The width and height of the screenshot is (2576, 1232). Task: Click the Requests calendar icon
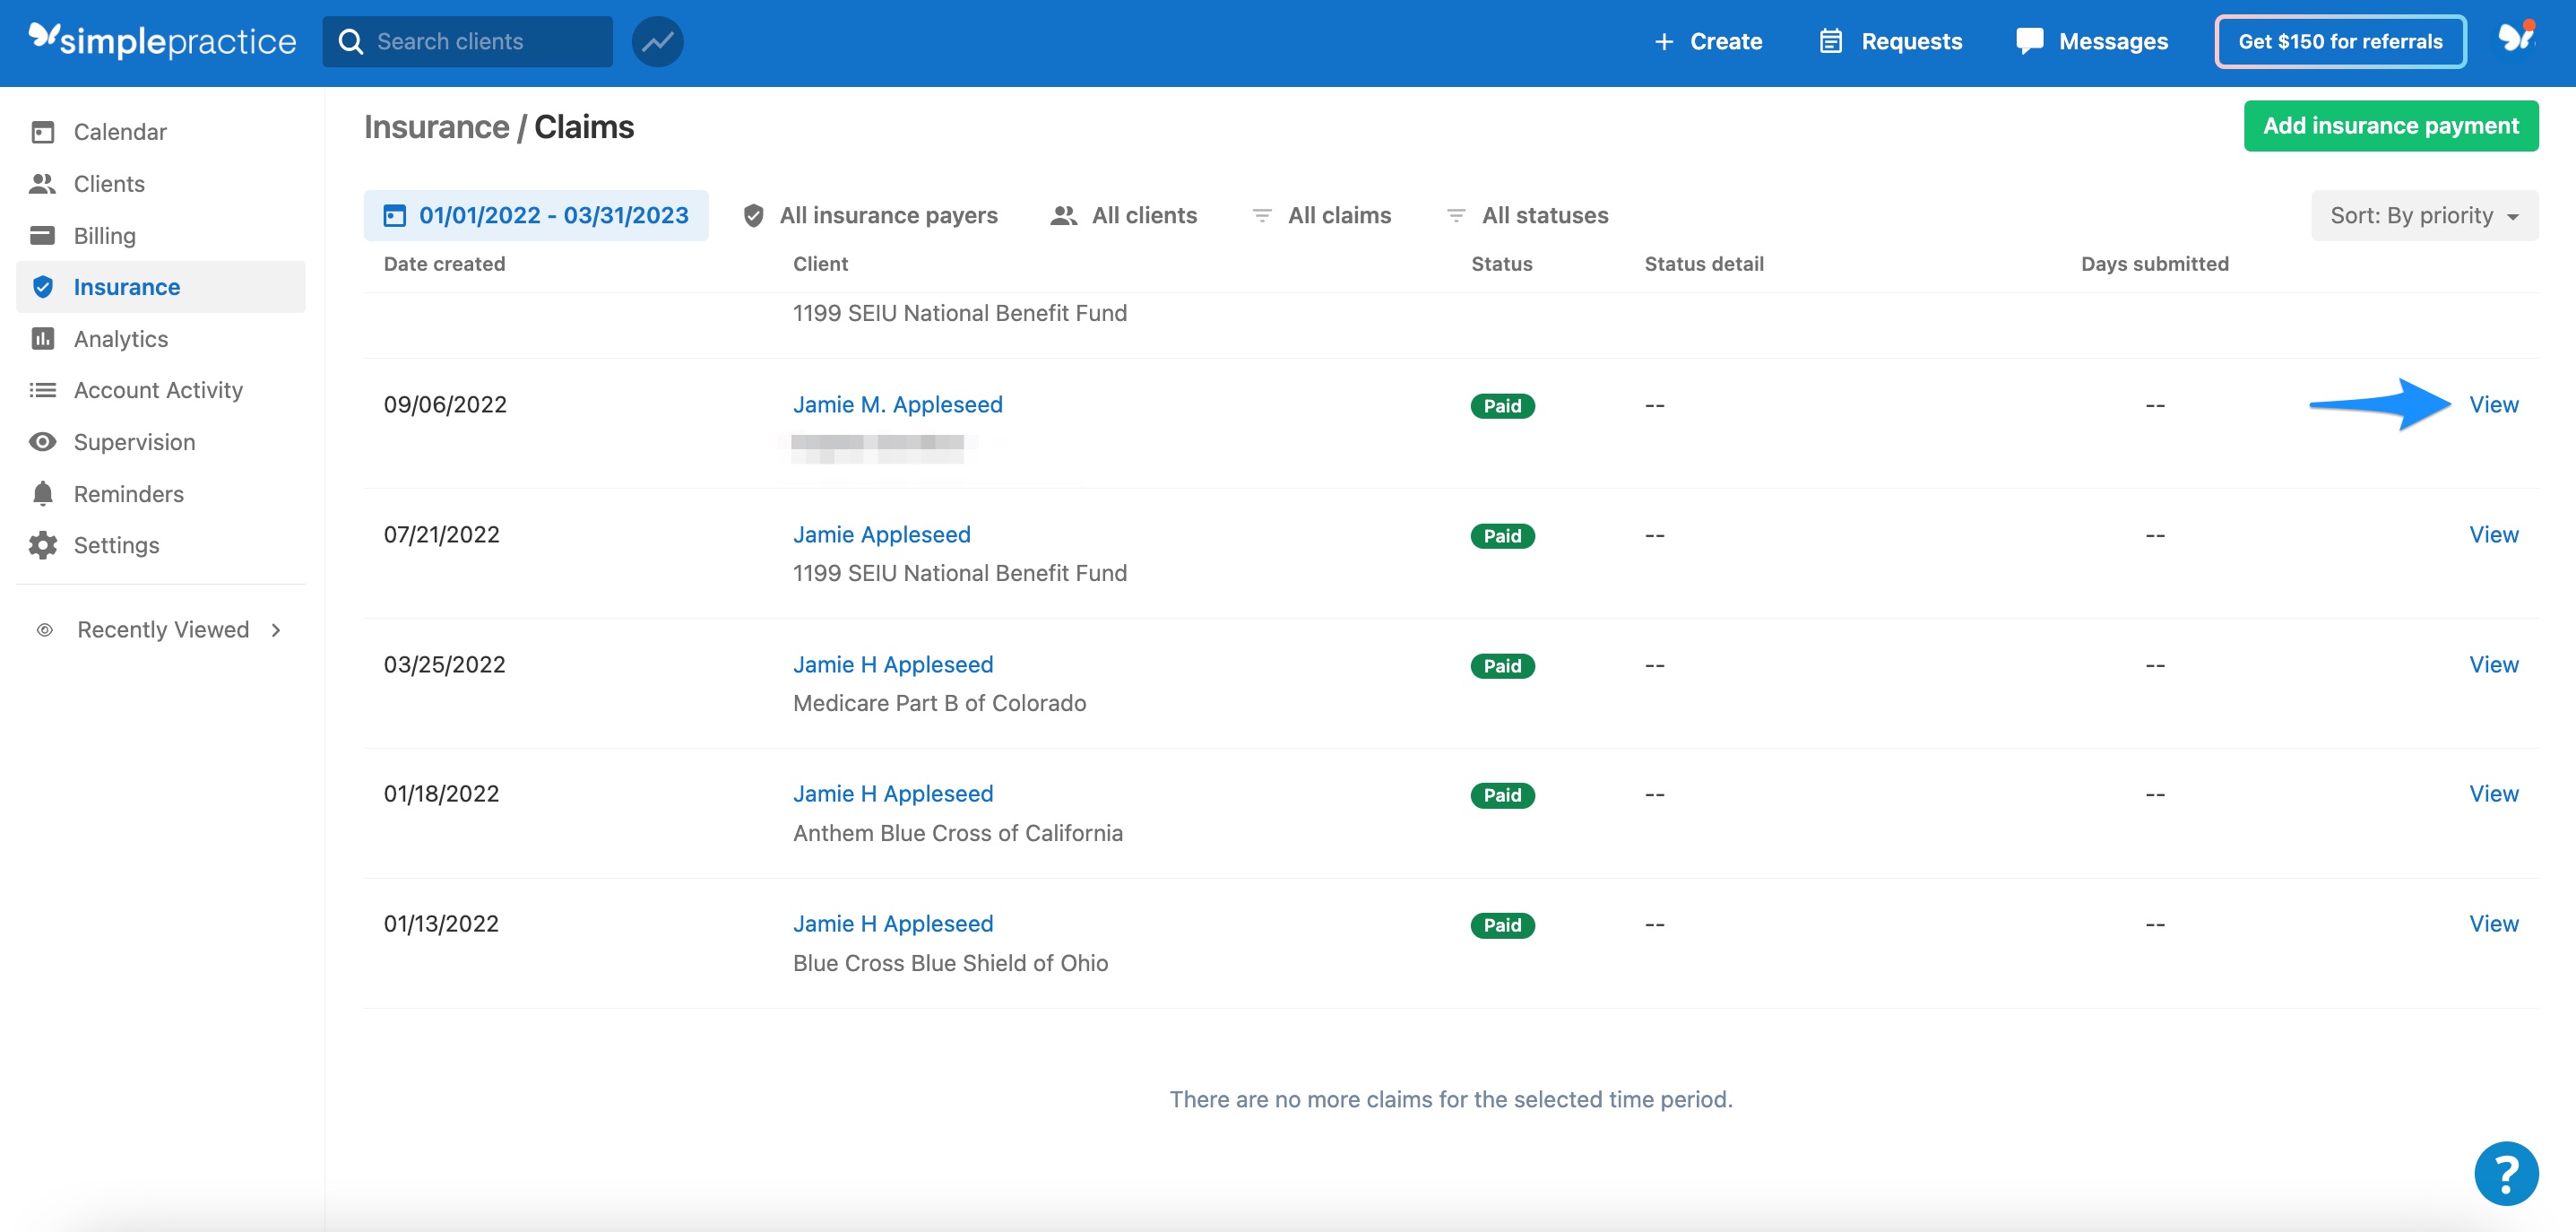click(x=1830, y=41)
